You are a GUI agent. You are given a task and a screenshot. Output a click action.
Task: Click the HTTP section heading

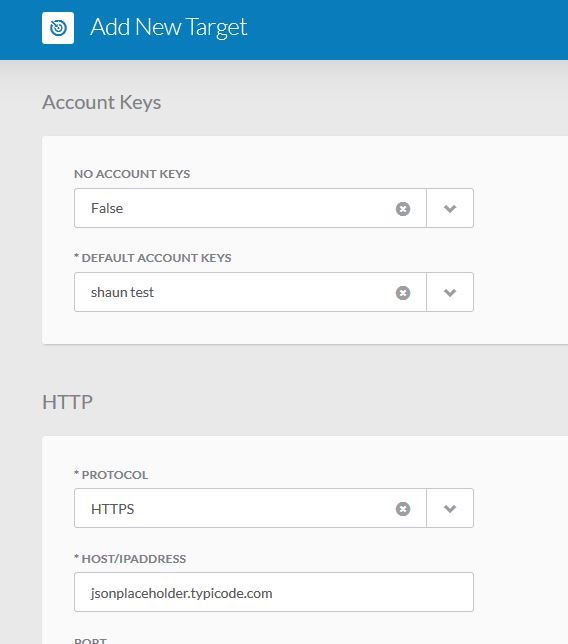(67, 402)
